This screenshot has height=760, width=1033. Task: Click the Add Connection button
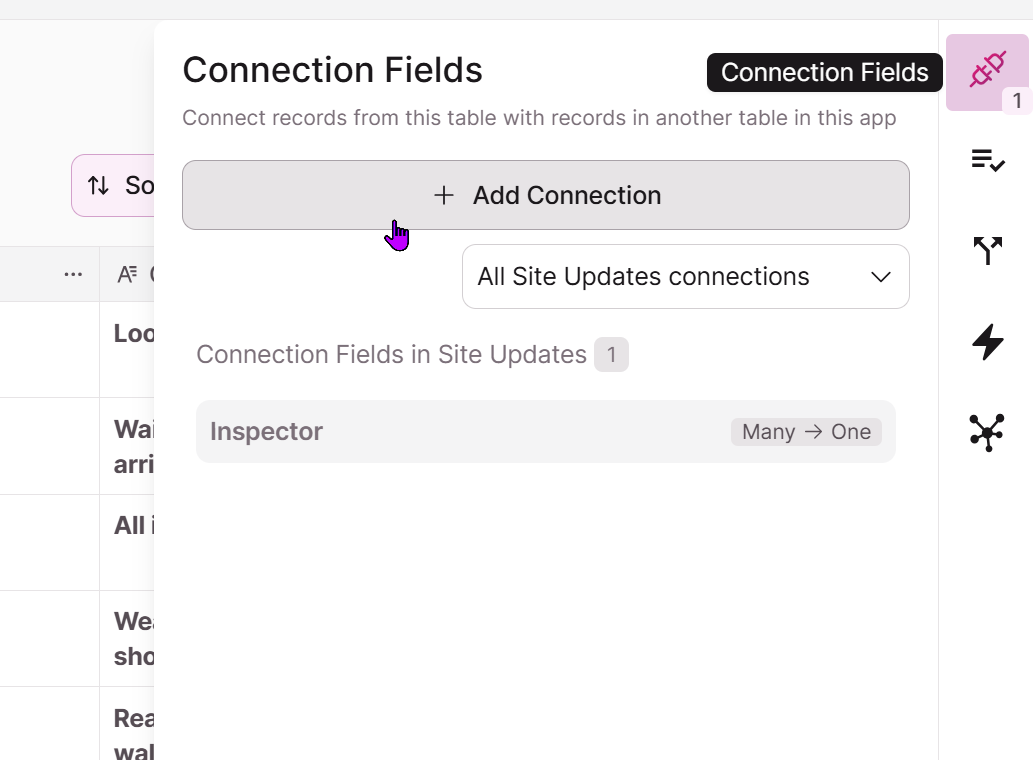coord(545,196)
